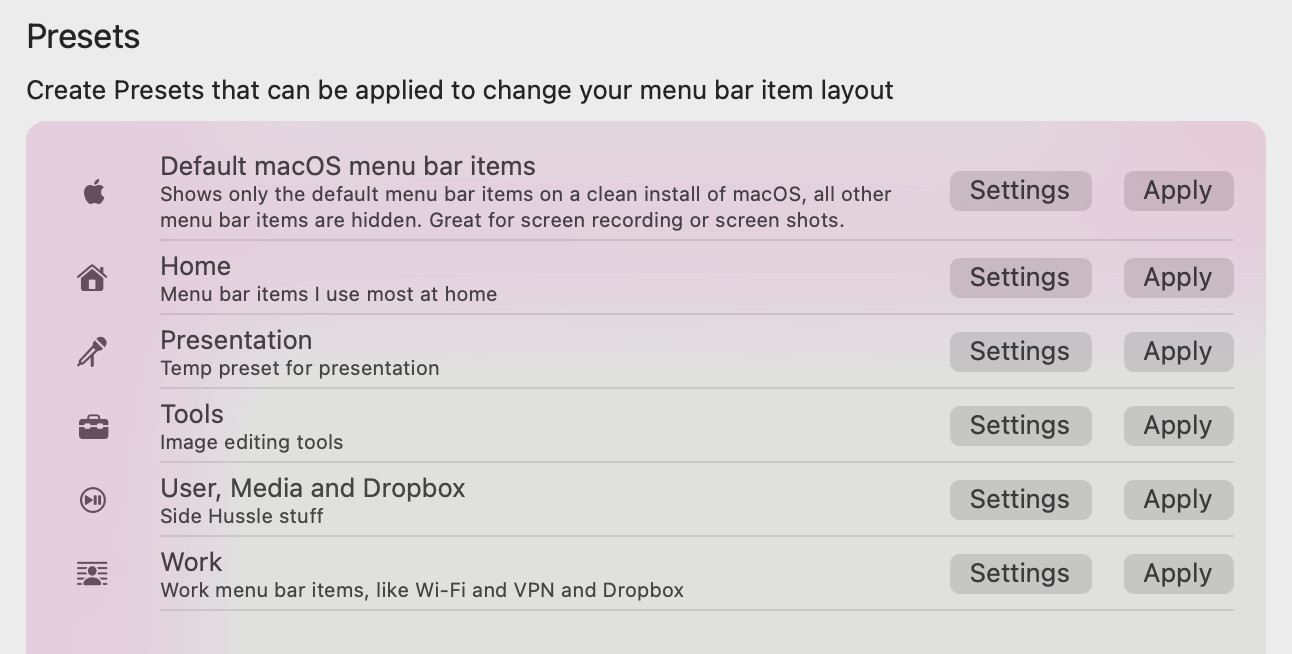Viewport: 1292px width, 654px height.
Task: Open Settings for the Home preset
Action: click(x=1020, y=278)
